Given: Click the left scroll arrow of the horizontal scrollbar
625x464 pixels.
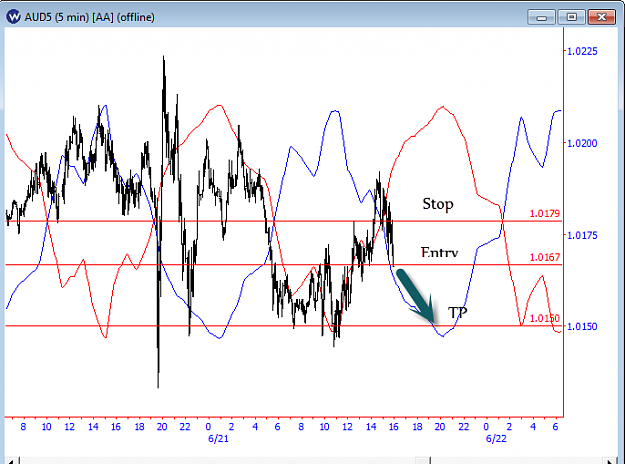Looking at the screenshot, I should [11, 461].
